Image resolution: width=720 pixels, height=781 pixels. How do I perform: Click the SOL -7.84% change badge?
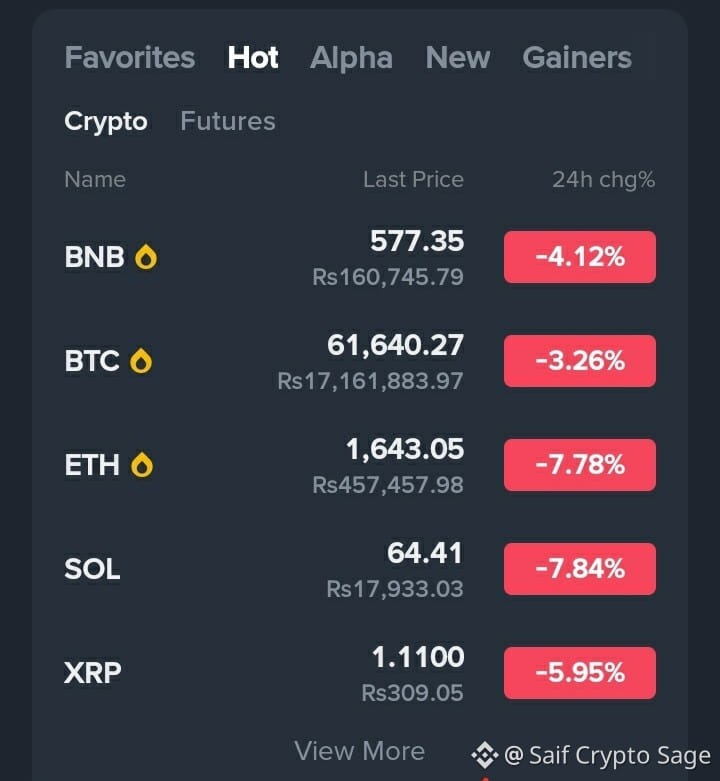pyautogui.click(x=580, y=569)
